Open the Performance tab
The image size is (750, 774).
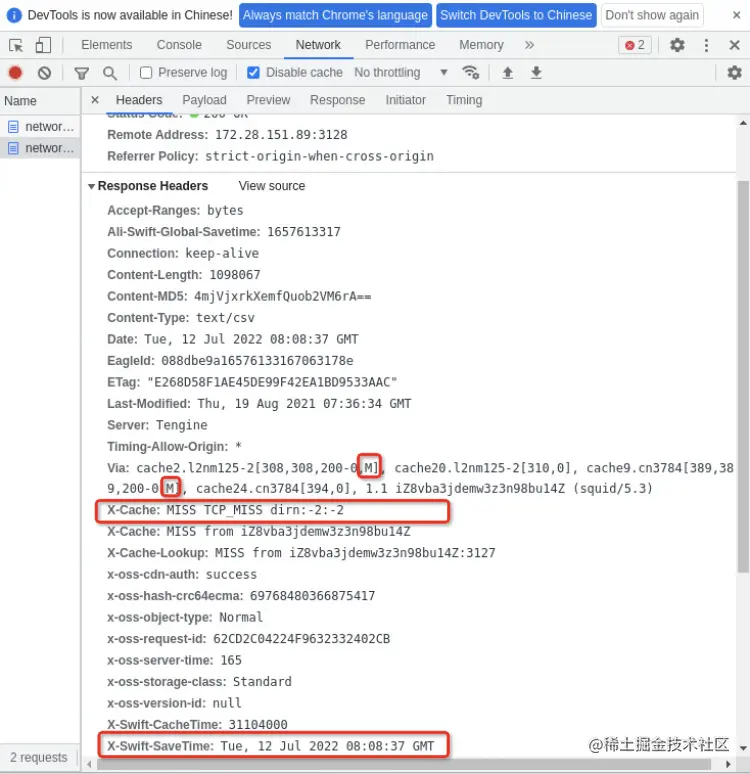coord(400,45)
